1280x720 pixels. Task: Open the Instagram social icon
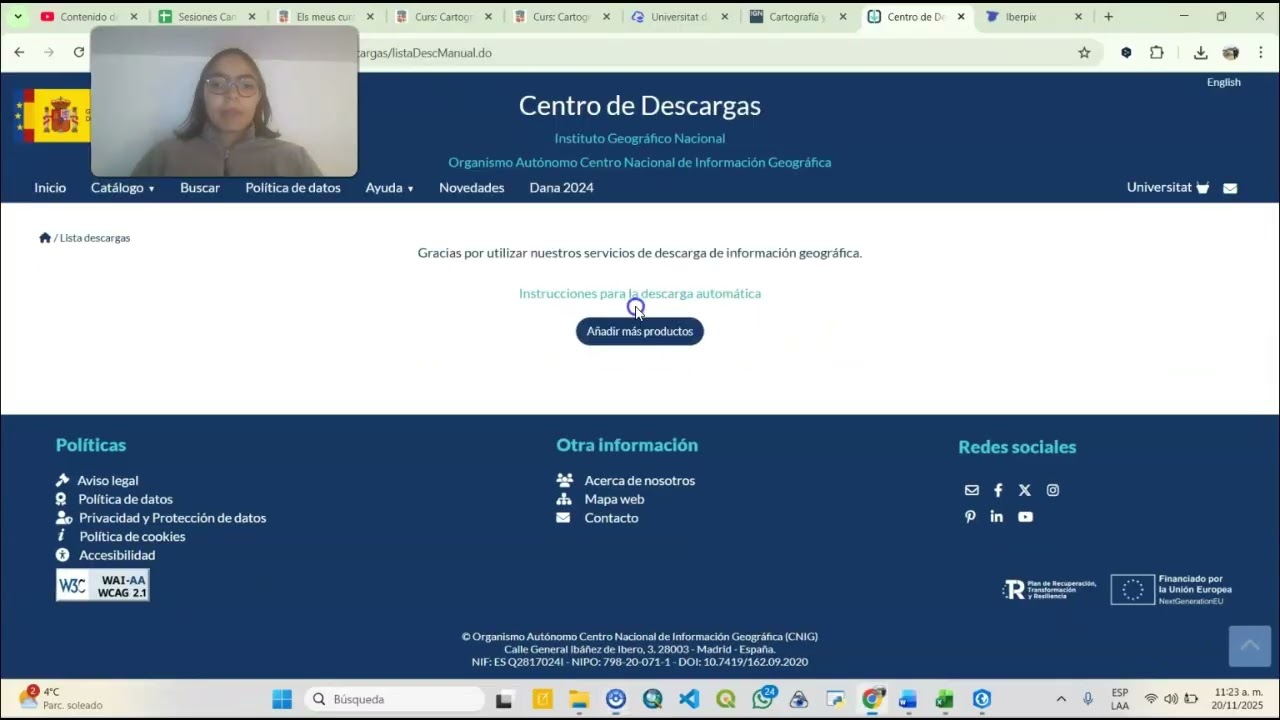(1053, 490)
